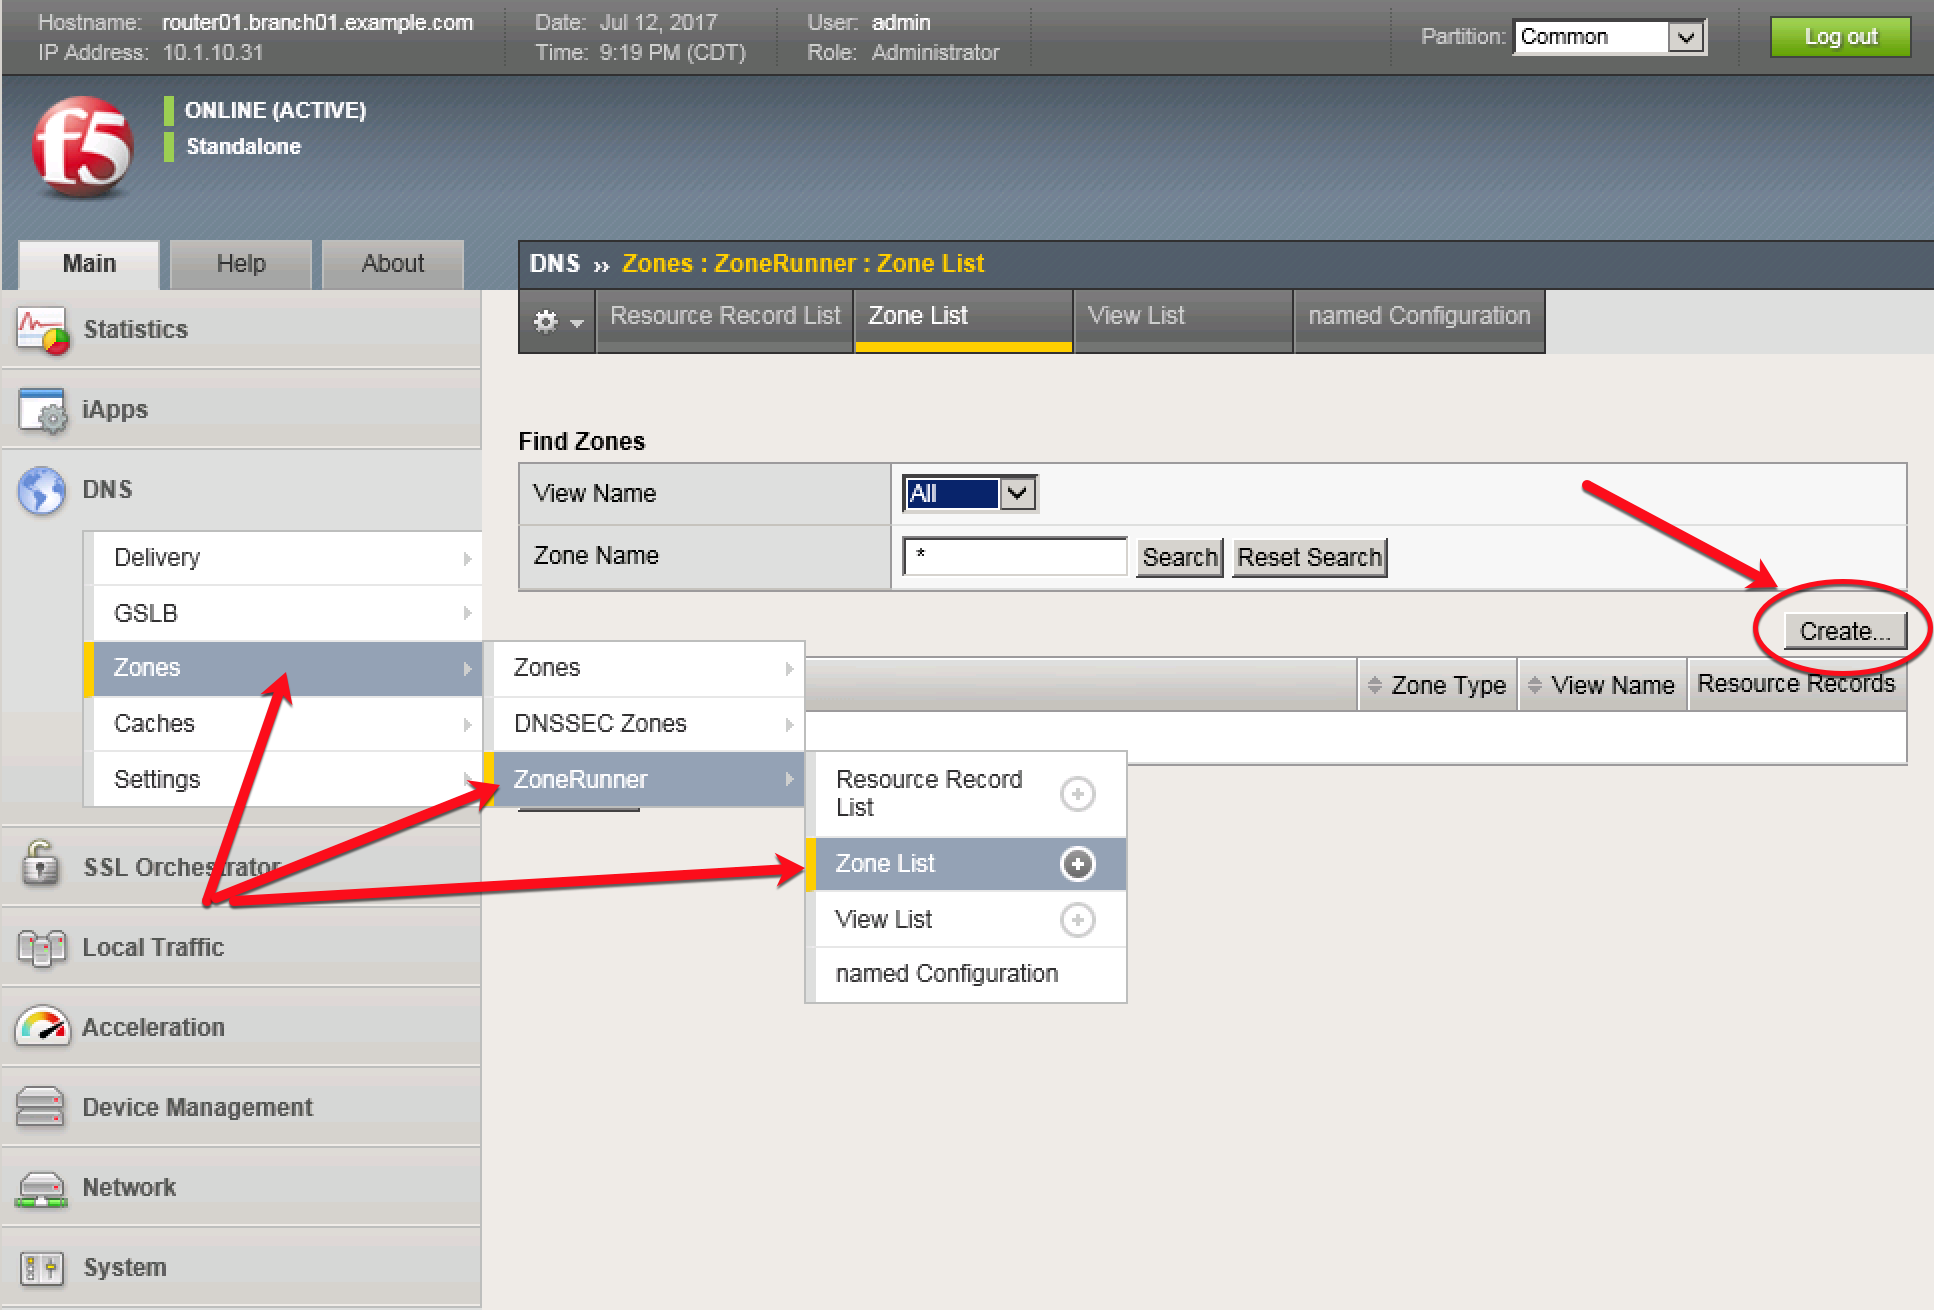Click plus icon beside Zone List flyout

(1077, 864)
